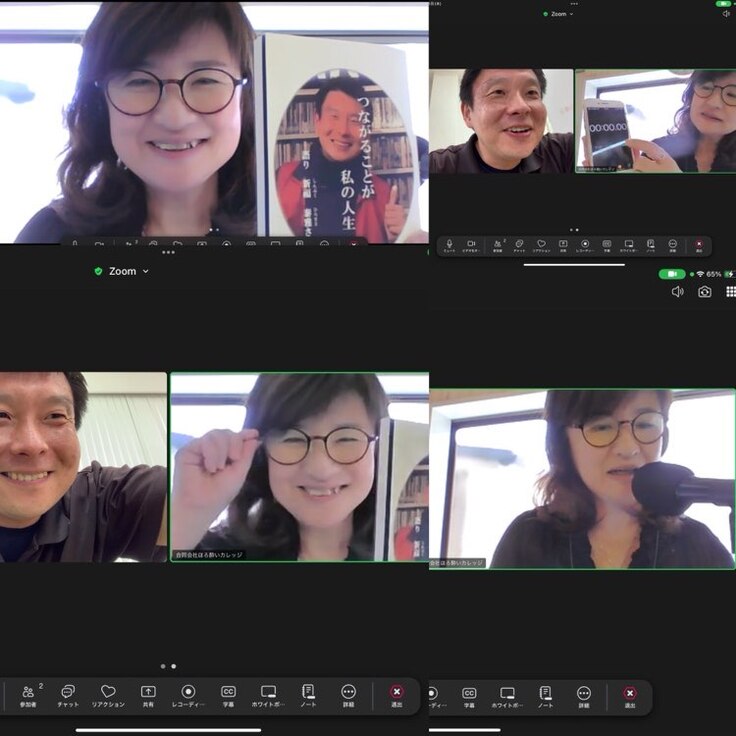This screenshot has height=736, width=736.
Task: Toggle the video camera in top-right toolbar
Action: [x=472, y=244]
